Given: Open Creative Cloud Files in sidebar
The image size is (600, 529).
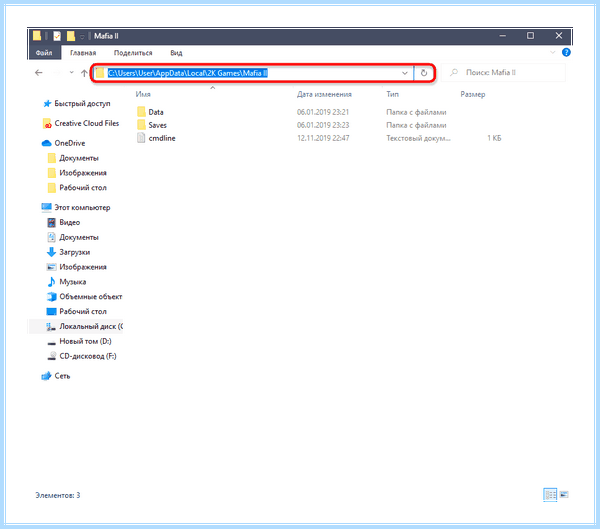Looking at the screenshot, I should click(x=87, y=123).
